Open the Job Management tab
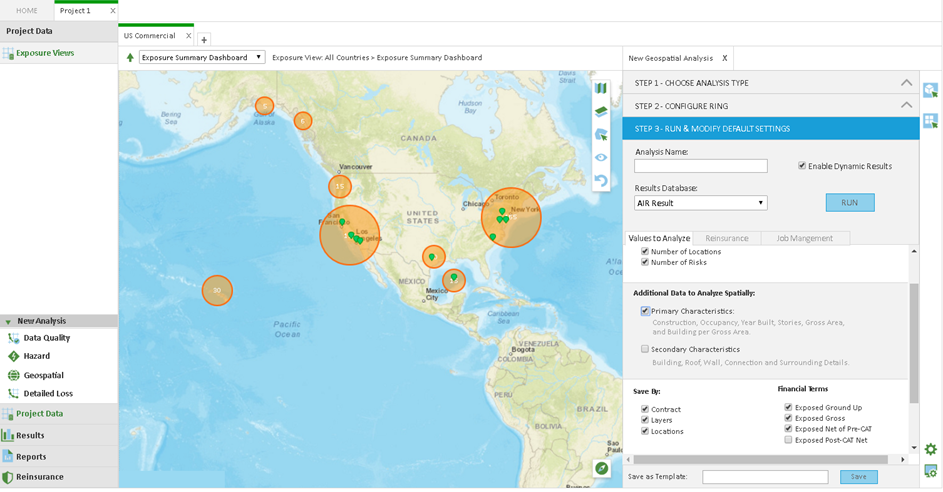The image size is (943, 492). (x=804, y=238)
